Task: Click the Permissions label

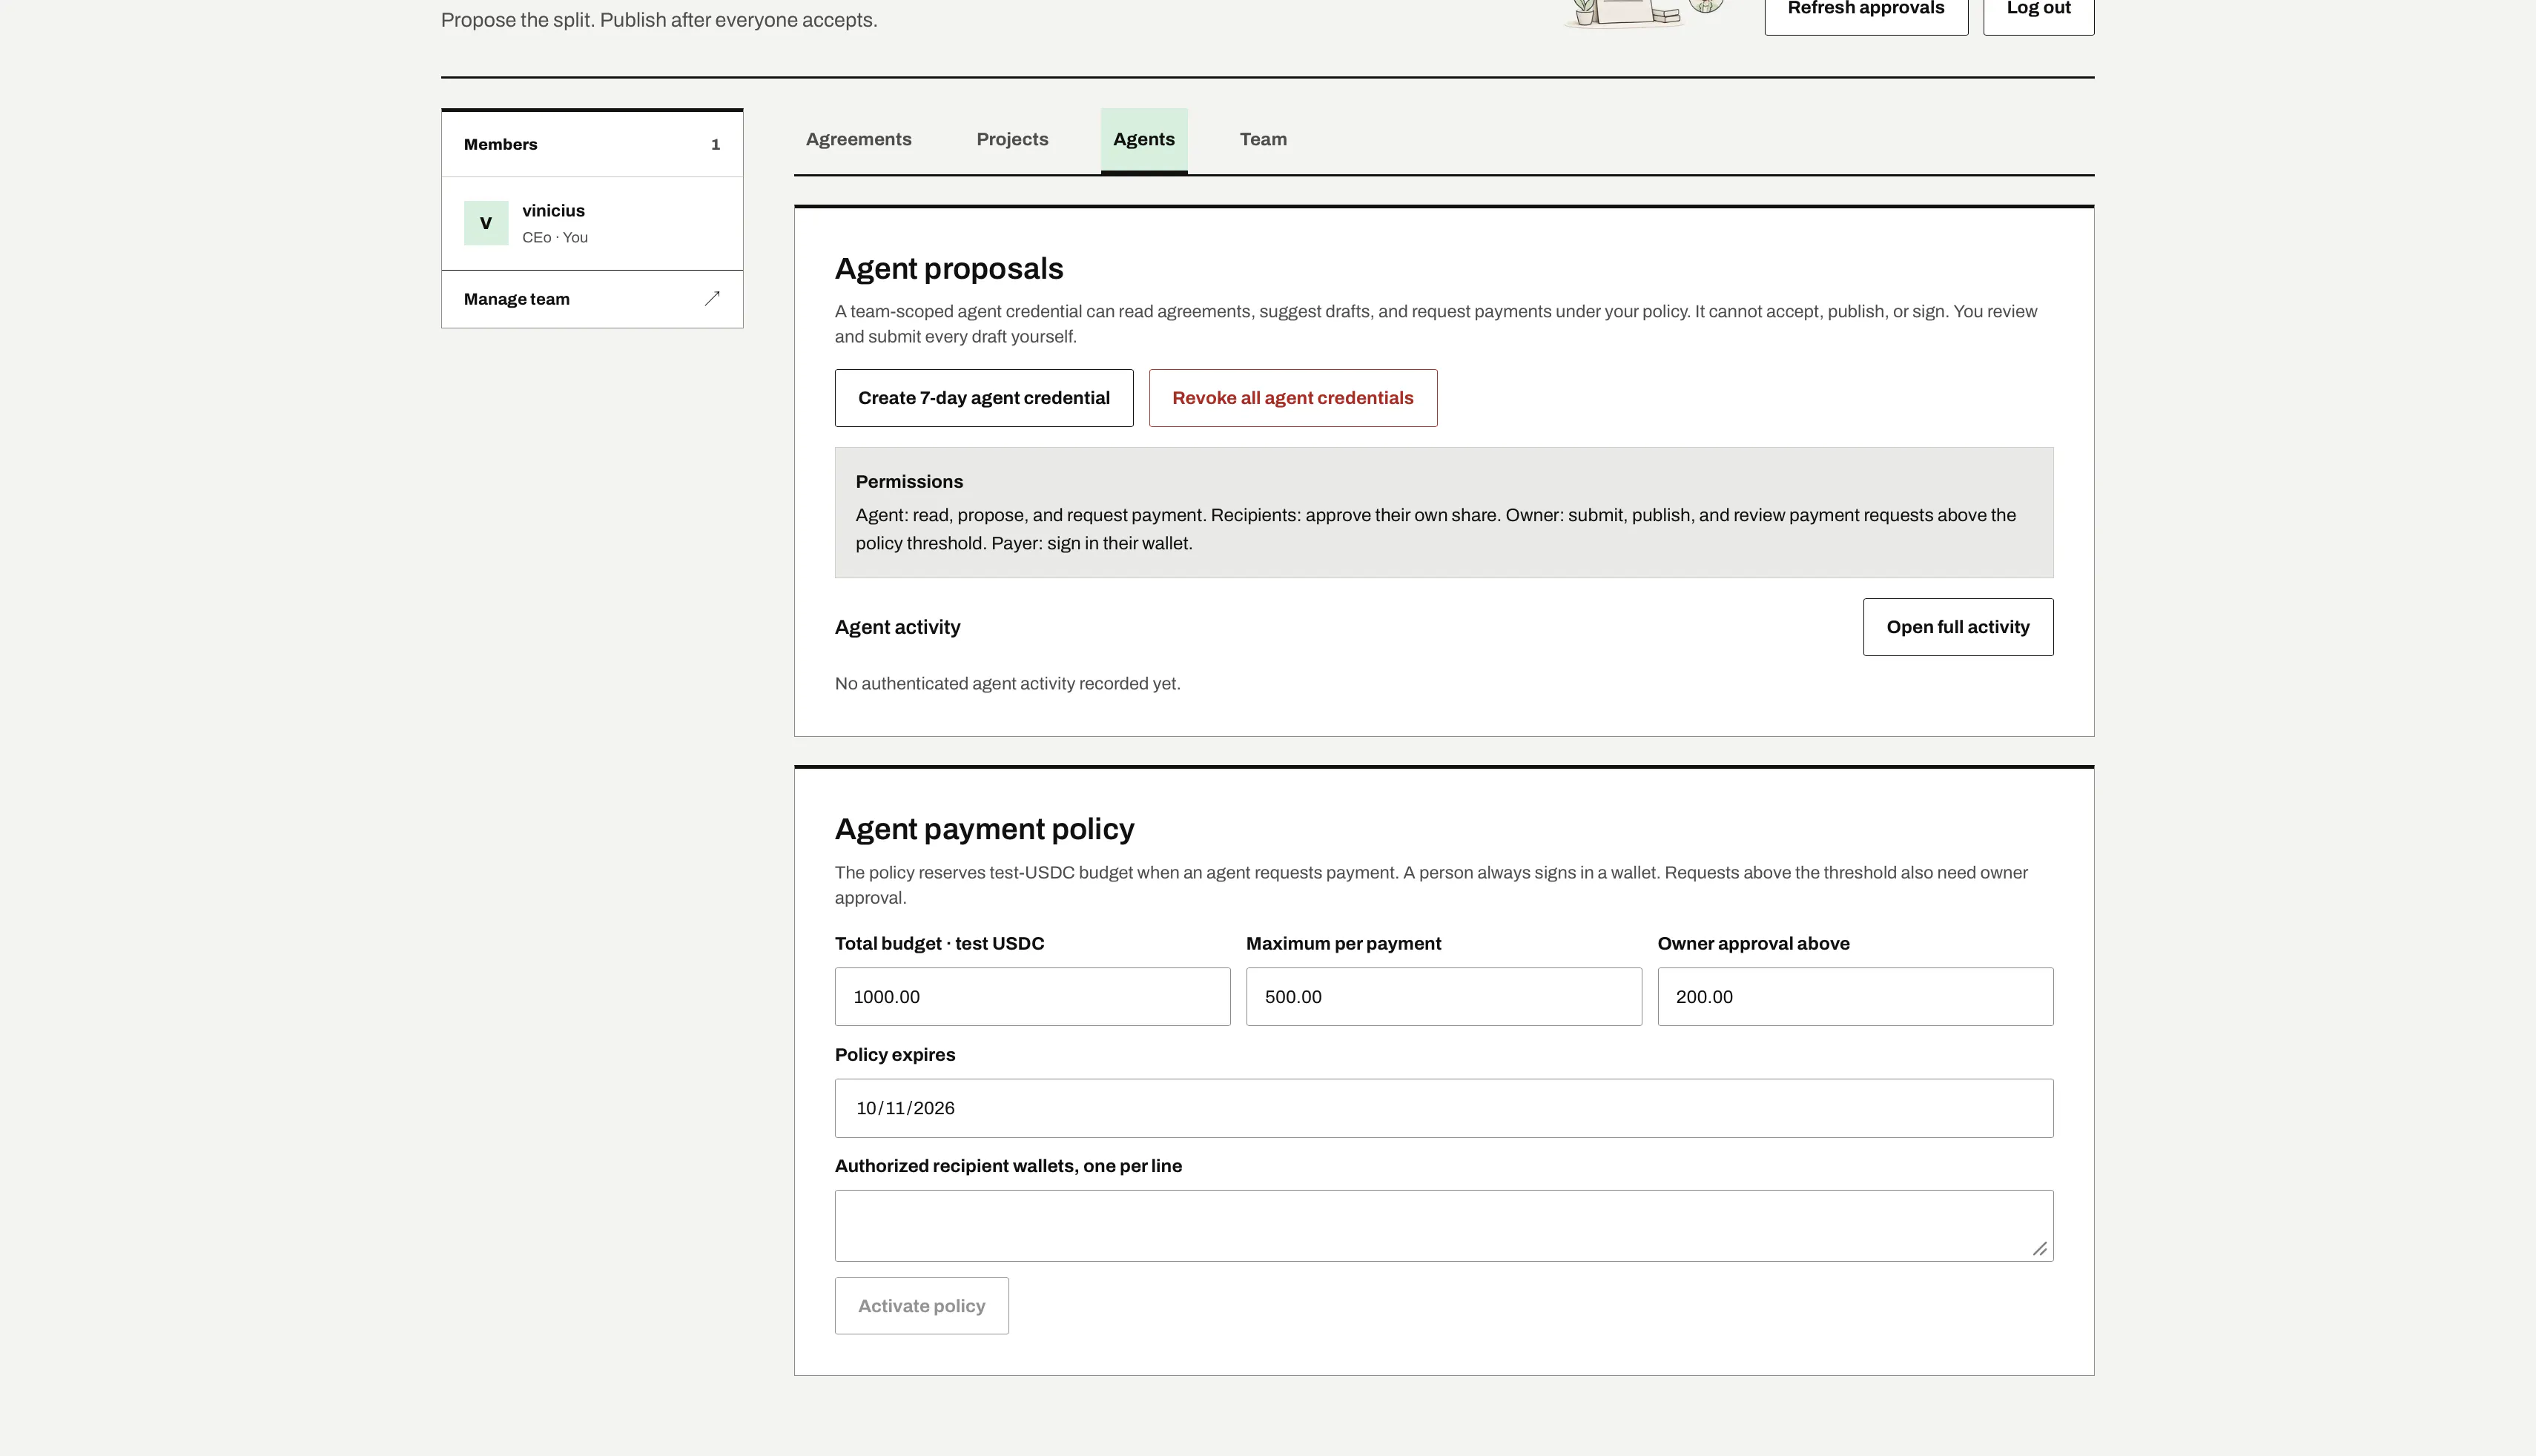Action: click(x=909, y=482)
